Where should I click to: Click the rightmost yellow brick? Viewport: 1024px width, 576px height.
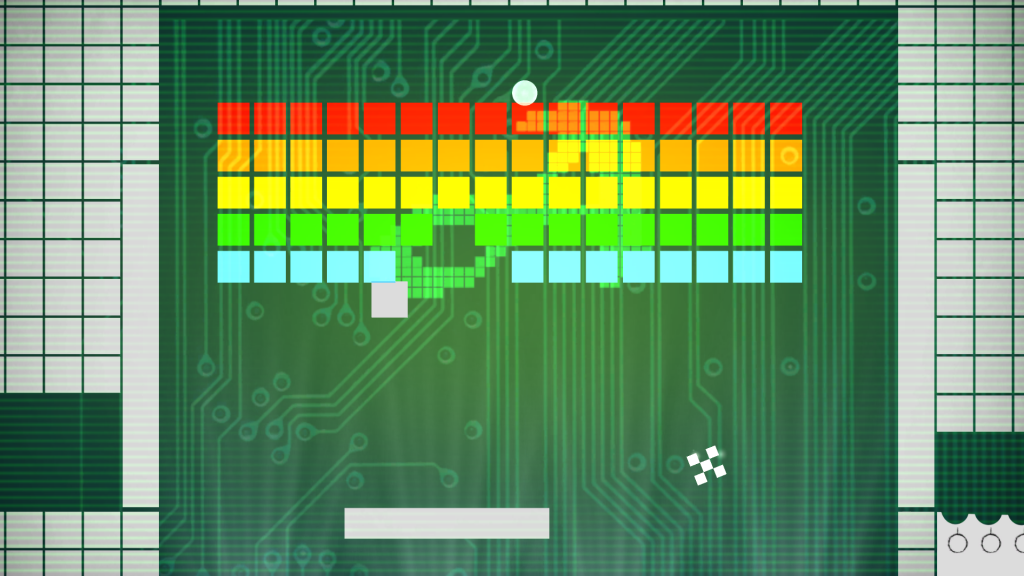coord(786,192)
